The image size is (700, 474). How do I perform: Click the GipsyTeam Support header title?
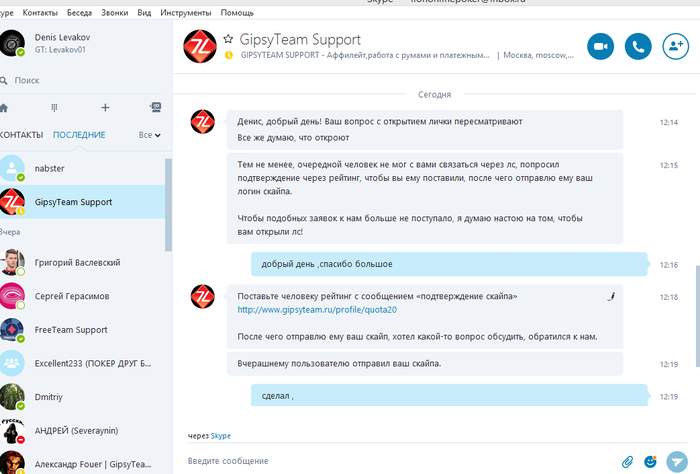click(300, 39)
